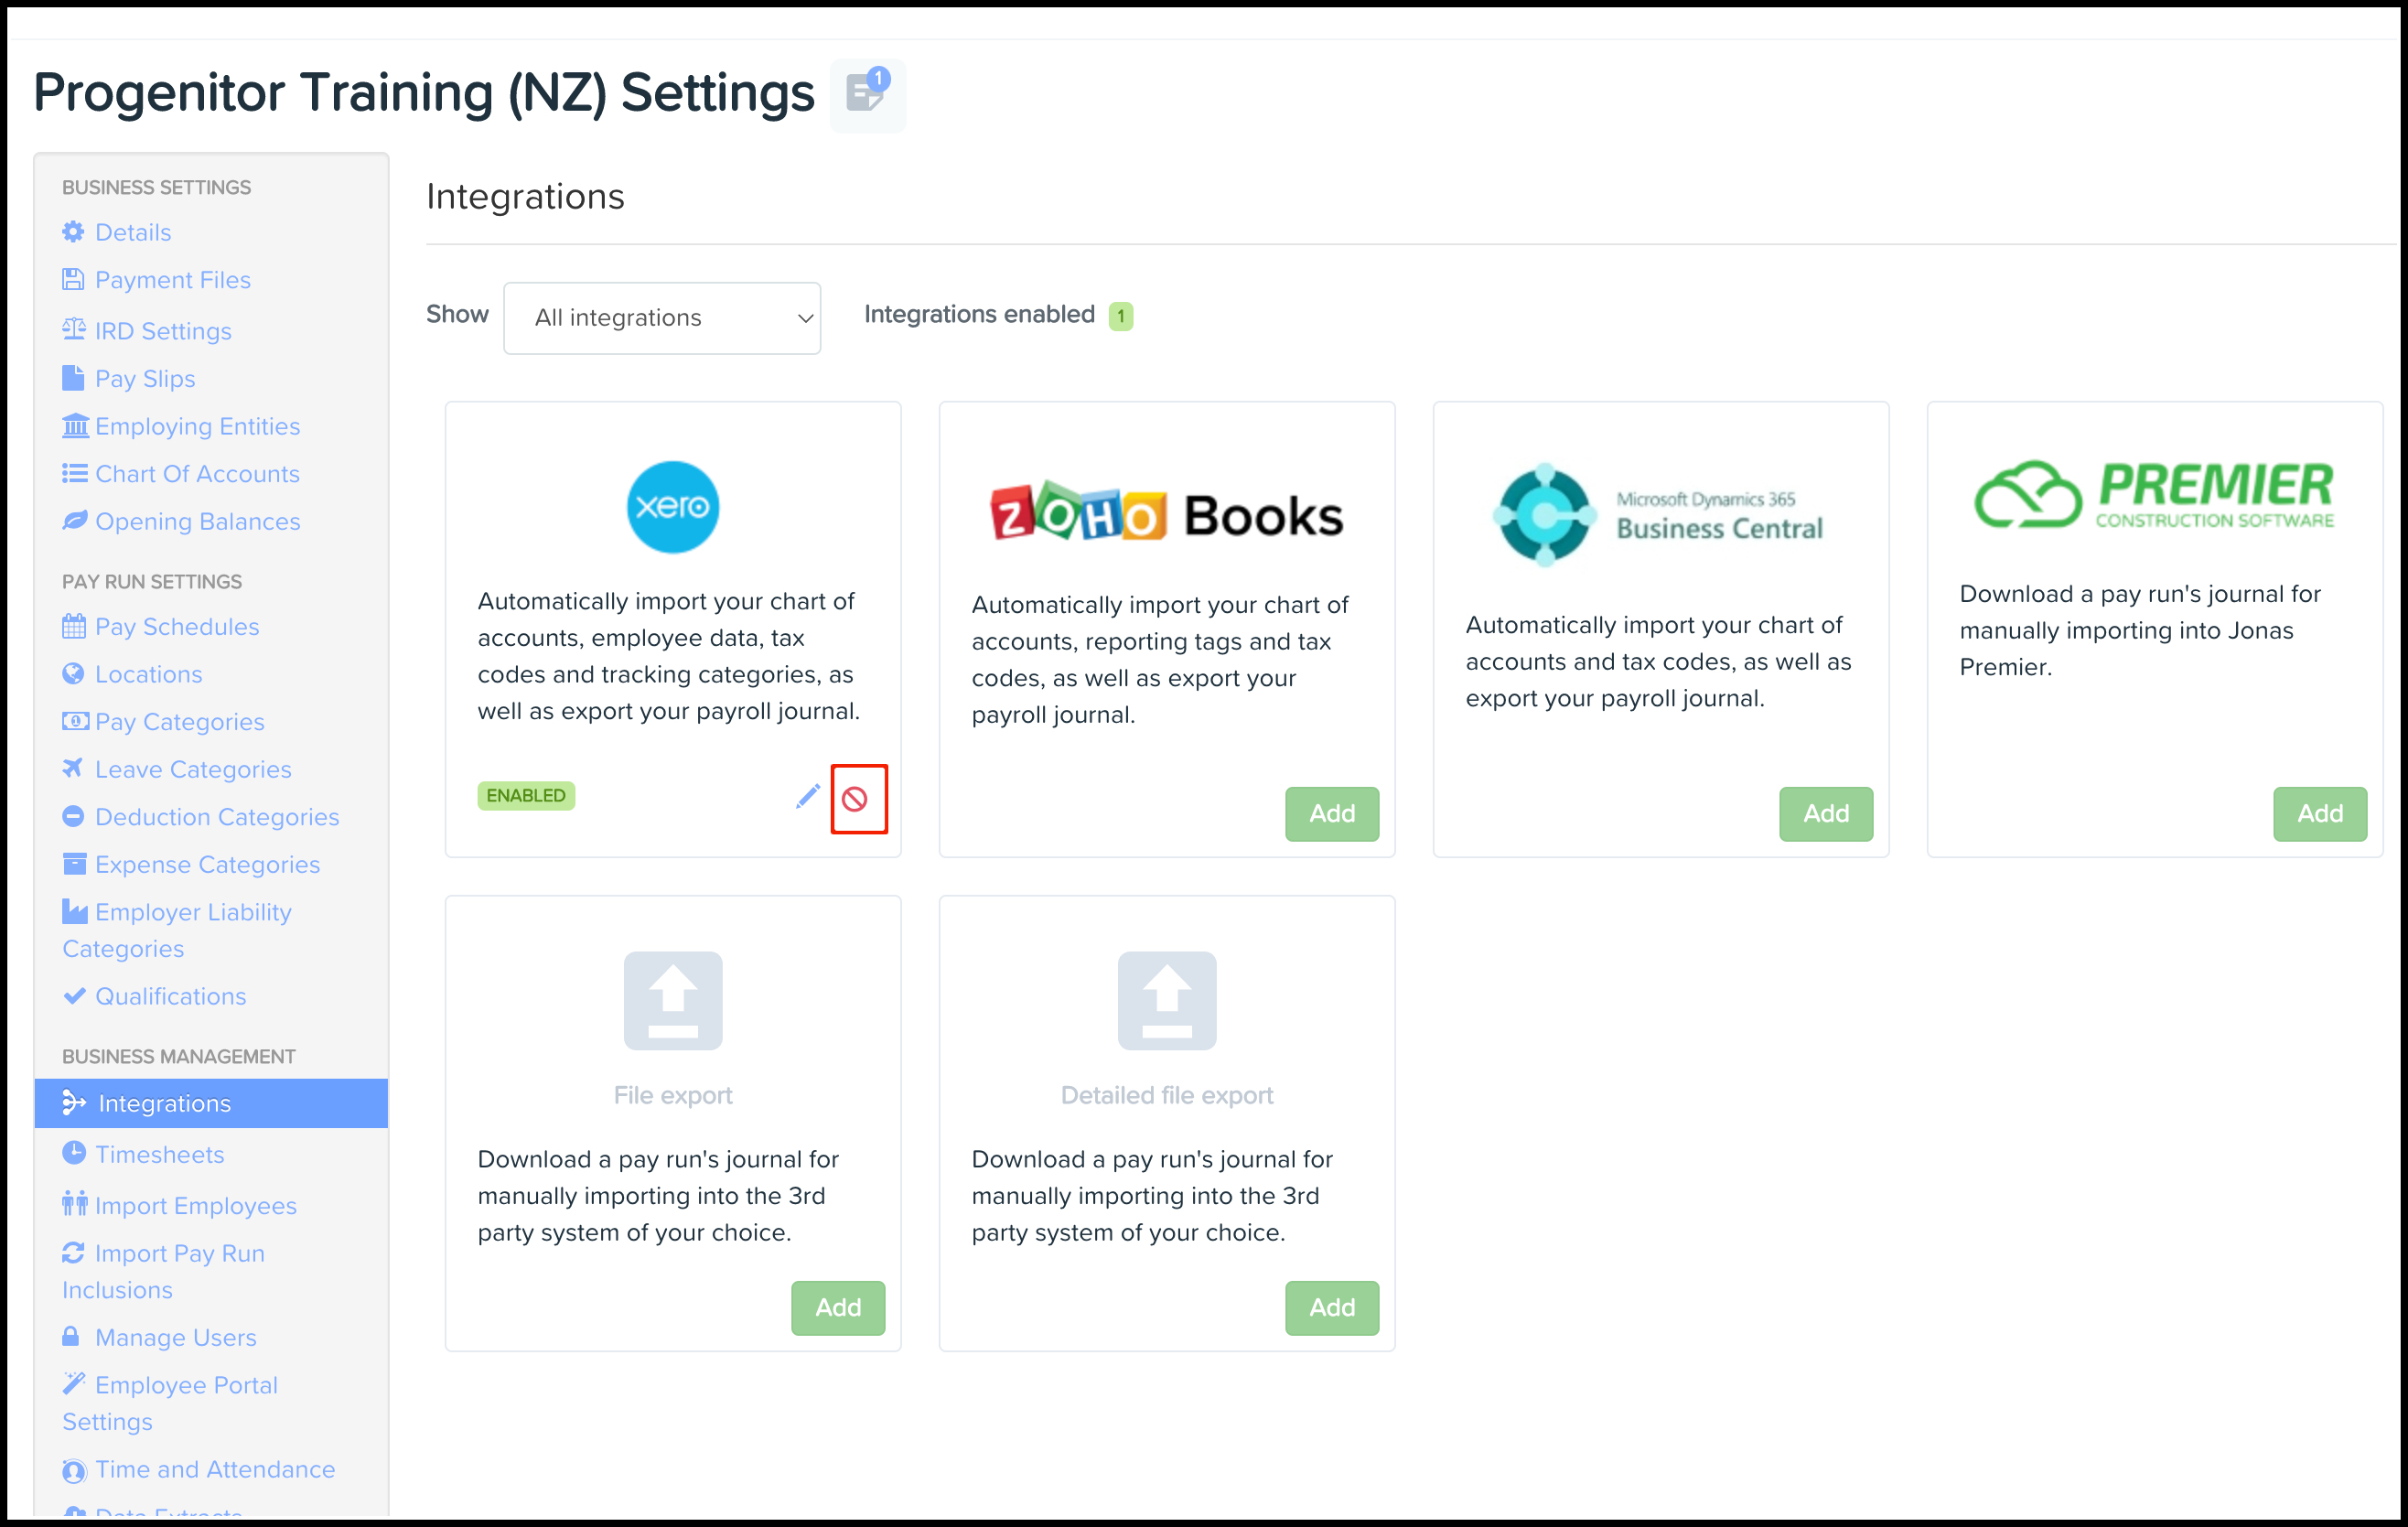This screenshot has width=2408, height=1527.
Task: Click the Xero logo
Action: coord(673,507)
